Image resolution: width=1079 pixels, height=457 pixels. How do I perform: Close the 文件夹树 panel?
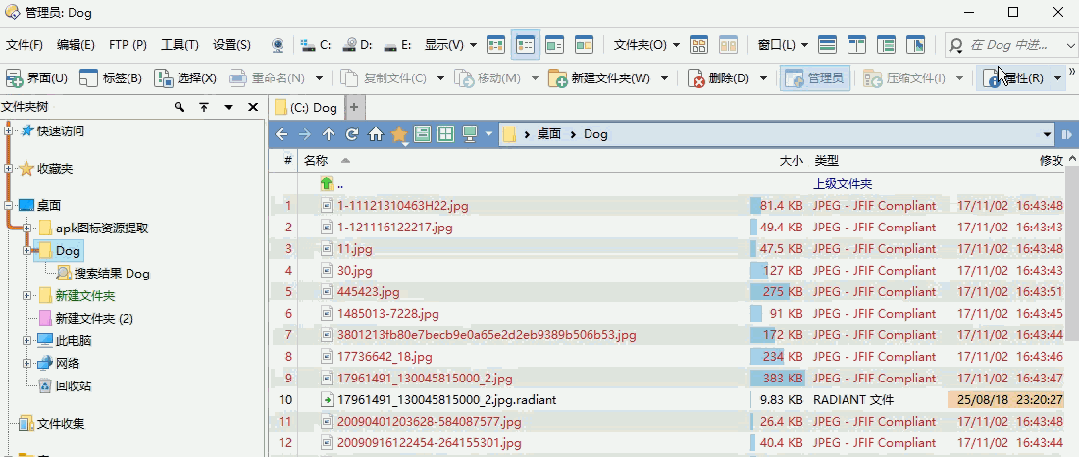tap(253, 107)
